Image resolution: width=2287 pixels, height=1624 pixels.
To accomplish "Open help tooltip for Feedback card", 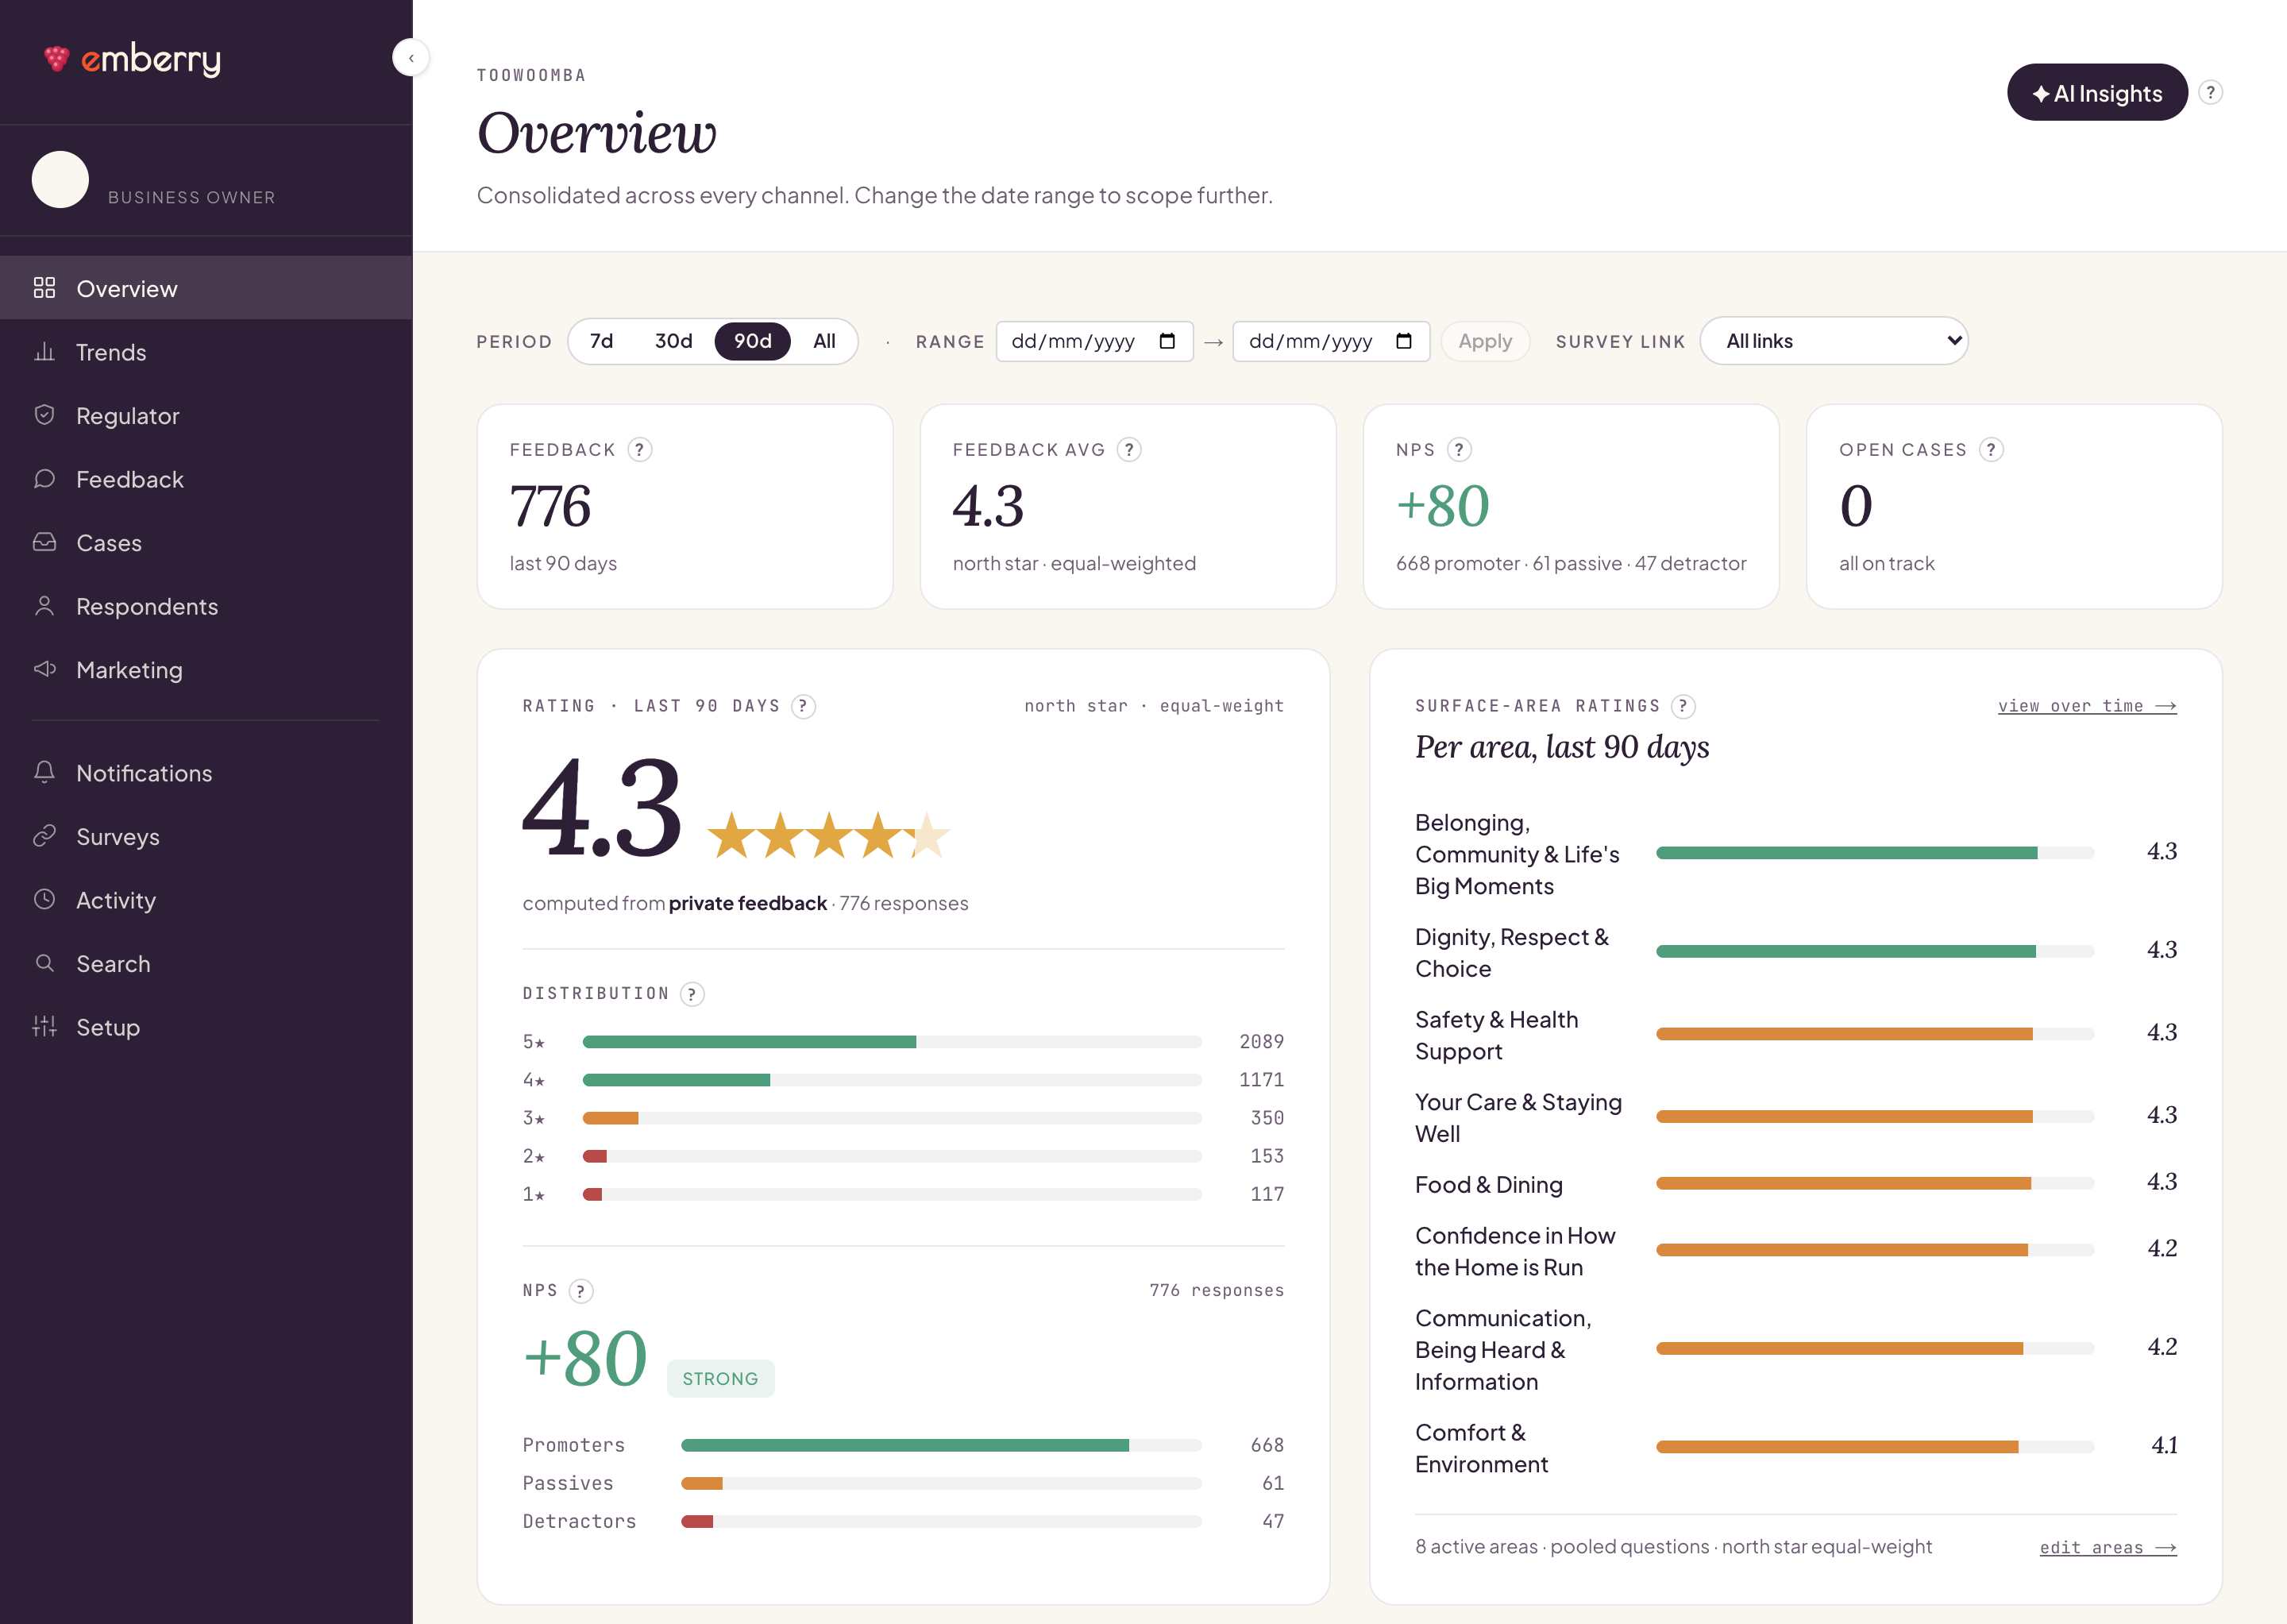I will click(x=640, y=450).
